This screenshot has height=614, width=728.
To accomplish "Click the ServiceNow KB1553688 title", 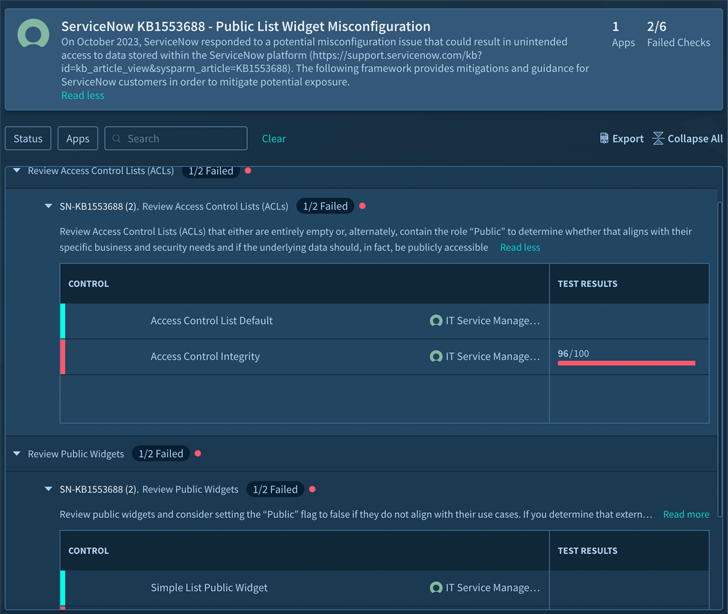I will point(246,26).
